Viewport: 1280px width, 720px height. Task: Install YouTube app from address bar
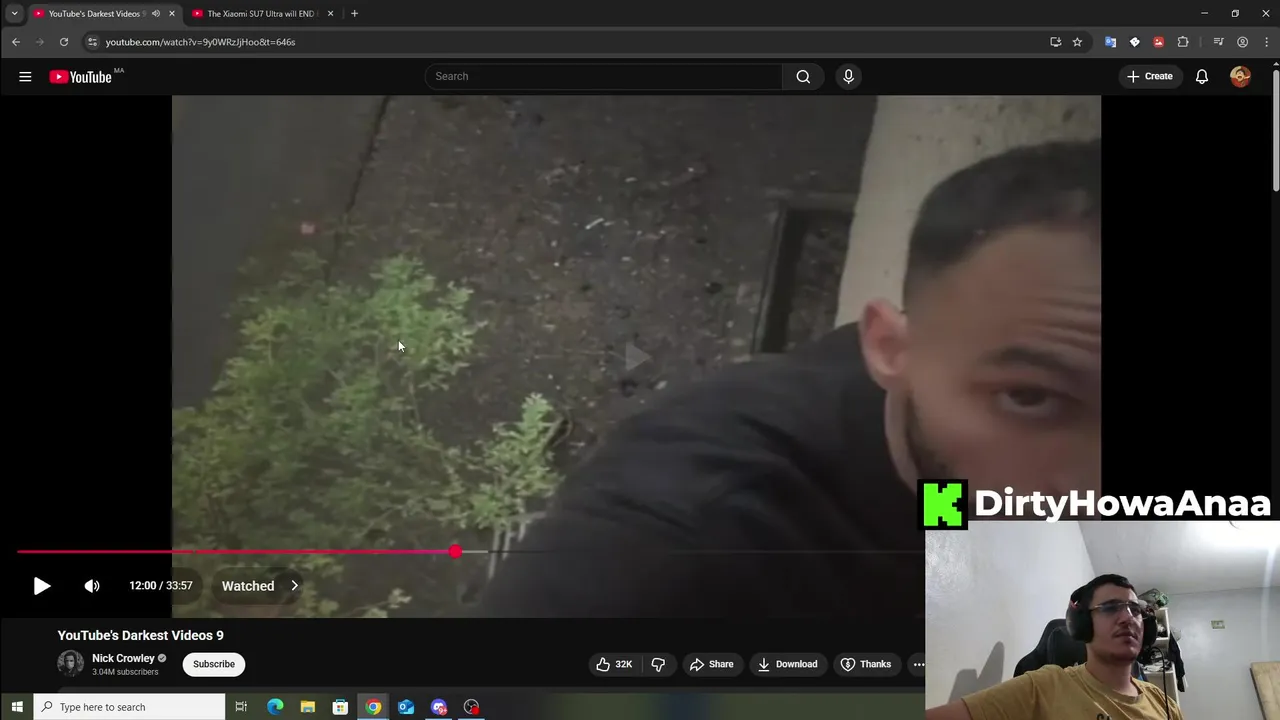pos(1055,42)
